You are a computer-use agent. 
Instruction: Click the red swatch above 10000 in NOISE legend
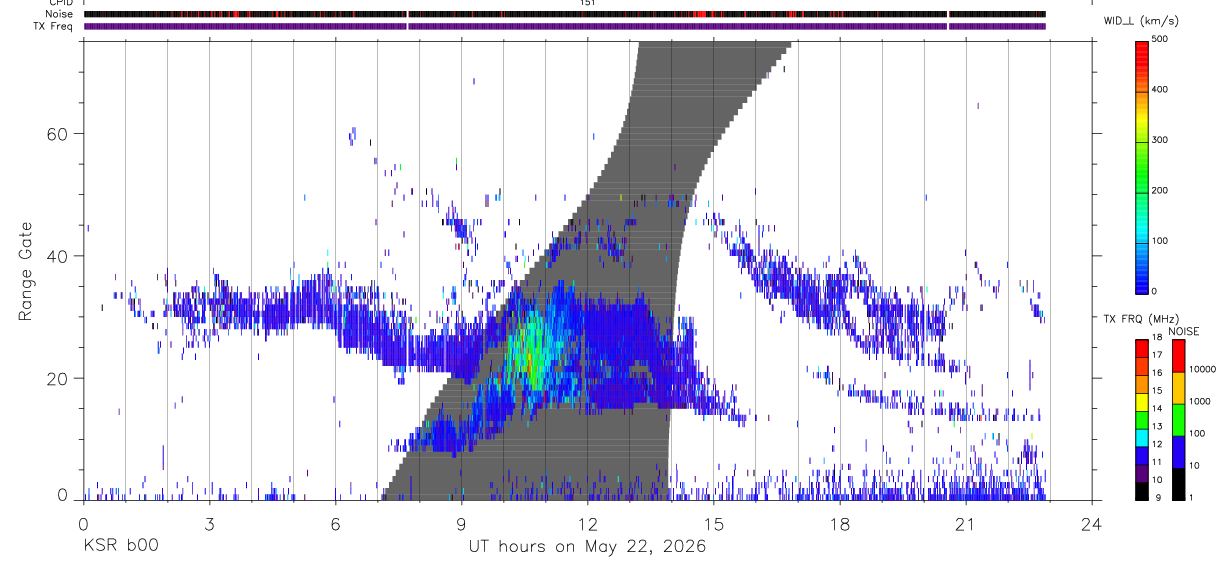tap(1178, 355)
